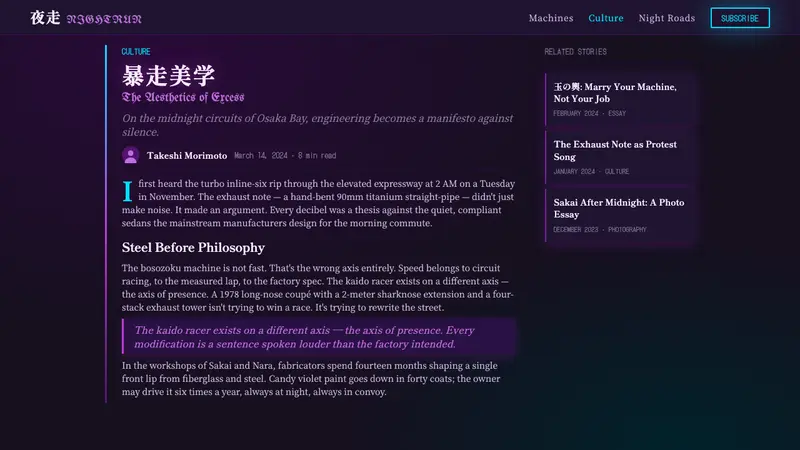The width and height of the screenshot is (800, 450).
Task: Click the 'February 2024 · Essay' meta text
Action: point(589,113)
